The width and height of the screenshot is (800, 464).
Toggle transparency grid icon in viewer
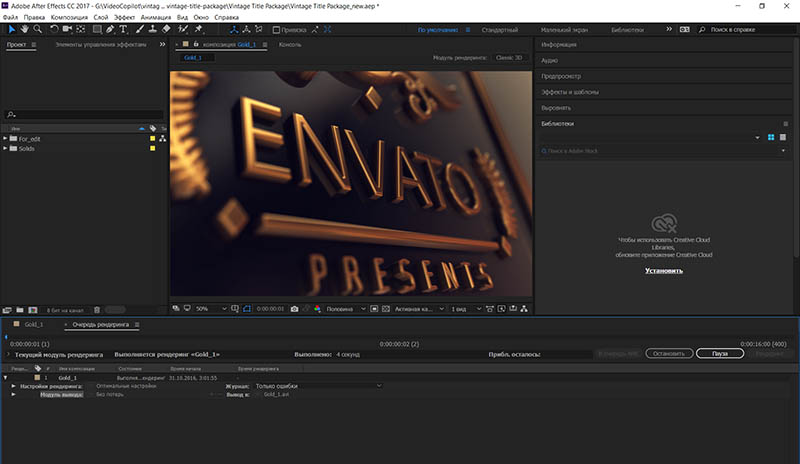[x=386, y=309]
